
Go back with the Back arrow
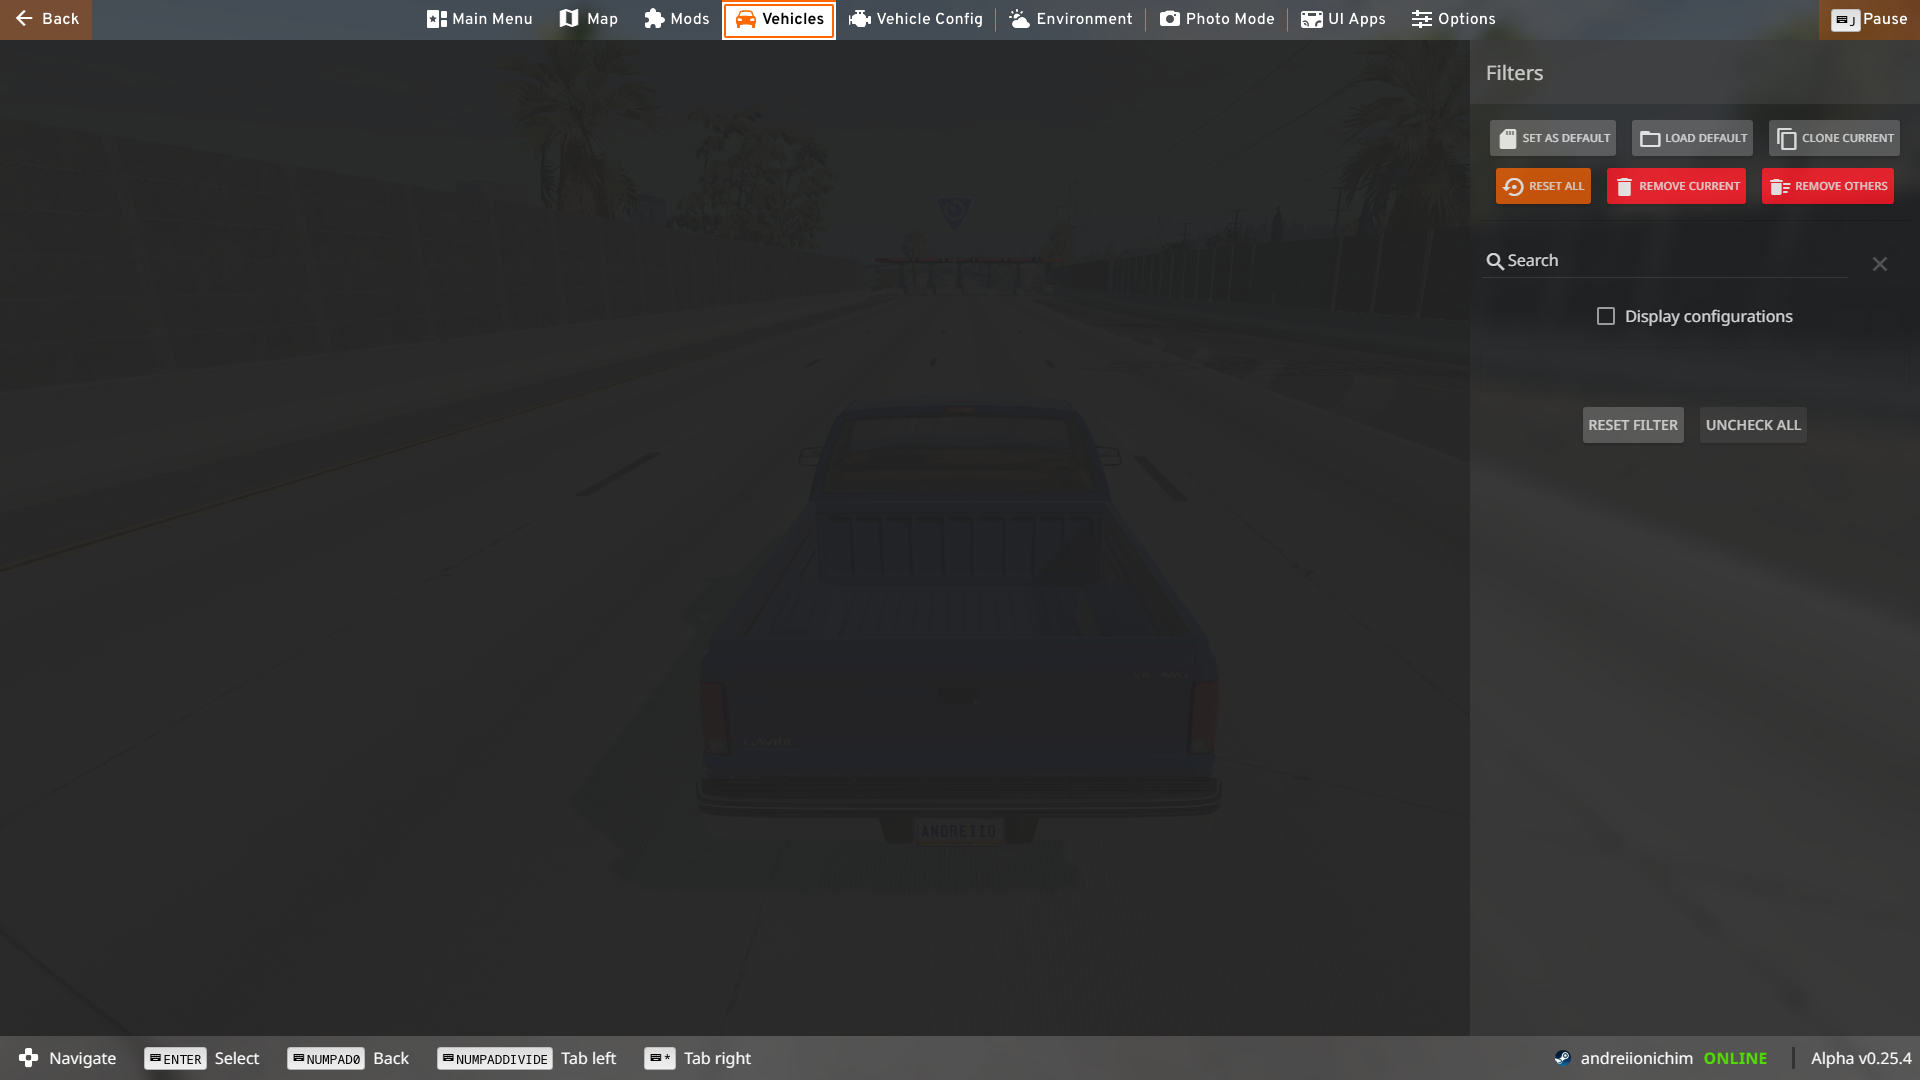[x=46, y=19]
